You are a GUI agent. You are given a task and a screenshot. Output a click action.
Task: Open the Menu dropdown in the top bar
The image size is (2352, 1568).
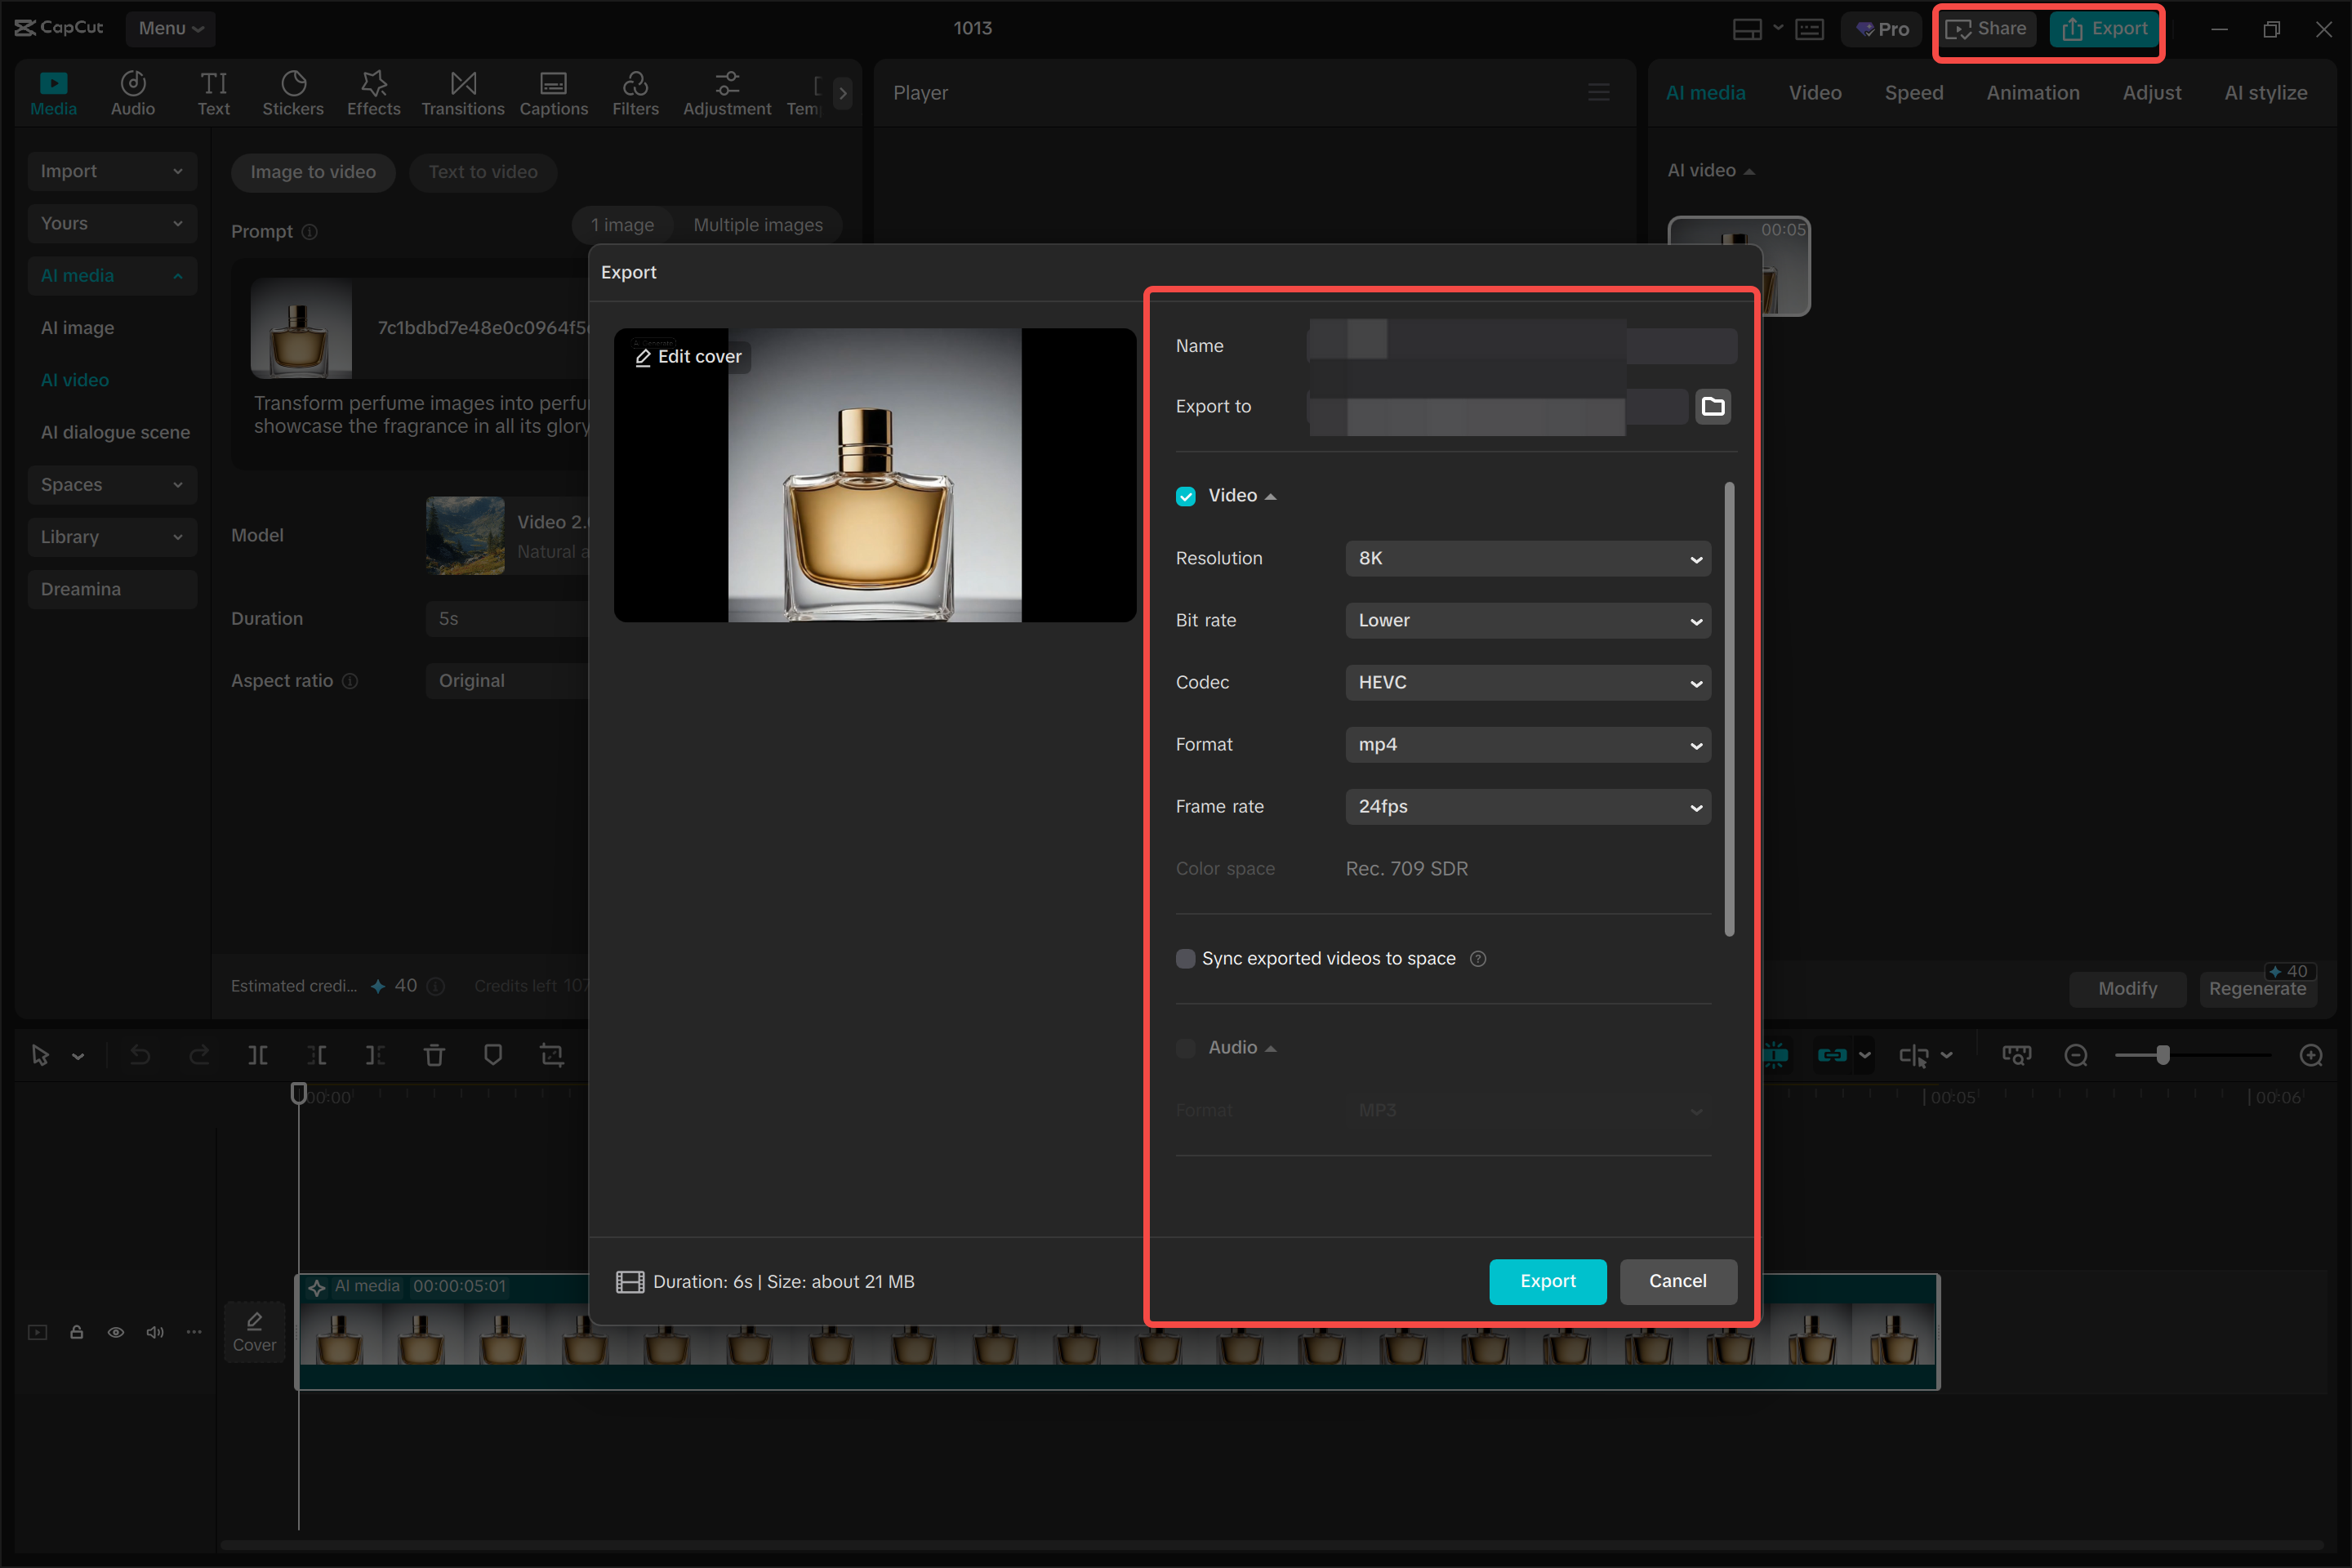point(168,28)
